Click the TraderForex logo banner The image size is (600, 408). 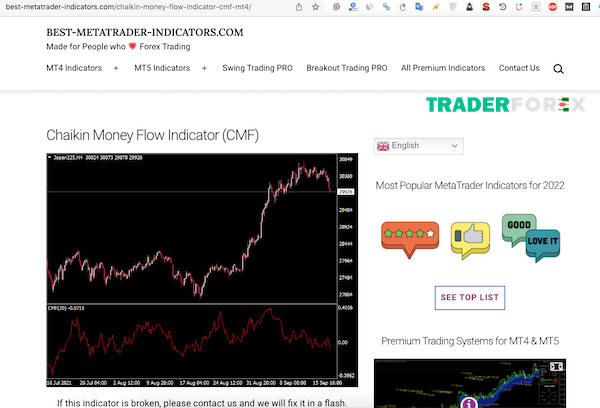point(505,104)
